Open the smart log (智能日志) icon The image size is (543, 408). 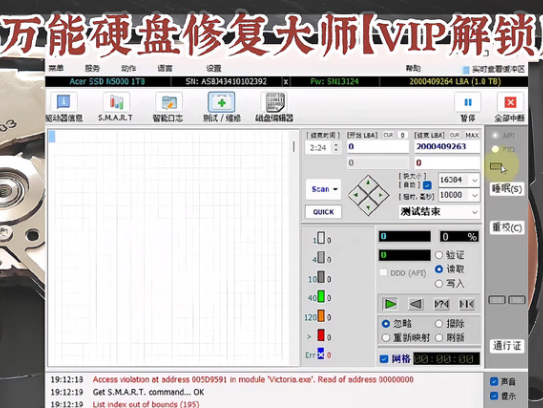pyautogui.click(x=168, y=102)
